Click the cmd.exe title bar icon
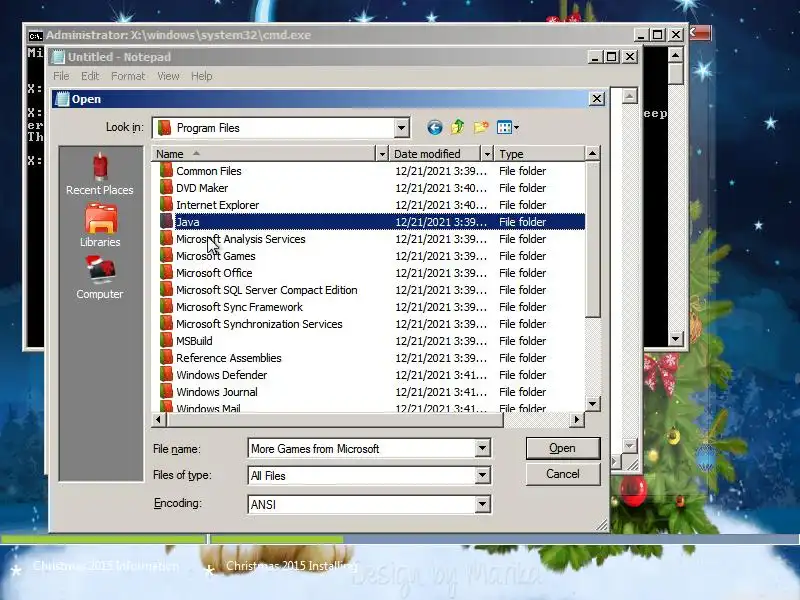Screen dimensions: 800x600 (35, 35)
